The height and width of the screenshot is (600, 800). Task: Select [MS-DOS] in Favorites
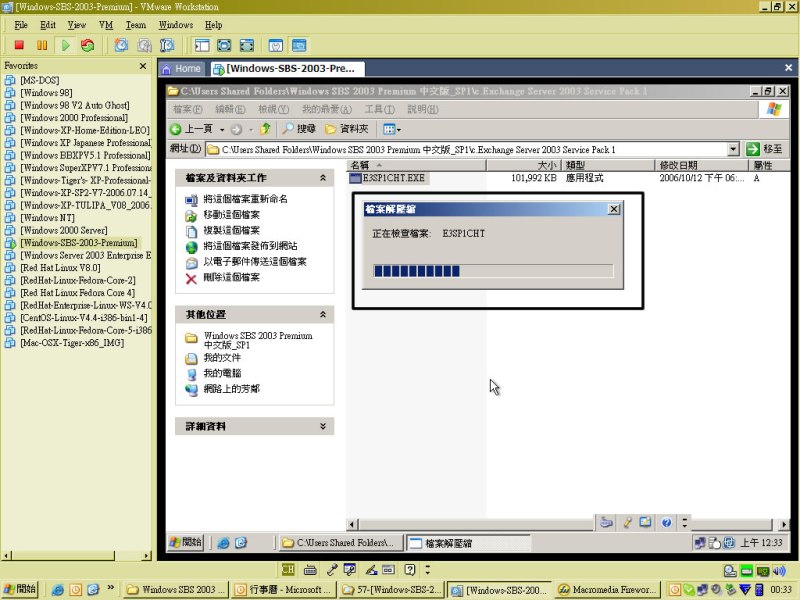39,80
